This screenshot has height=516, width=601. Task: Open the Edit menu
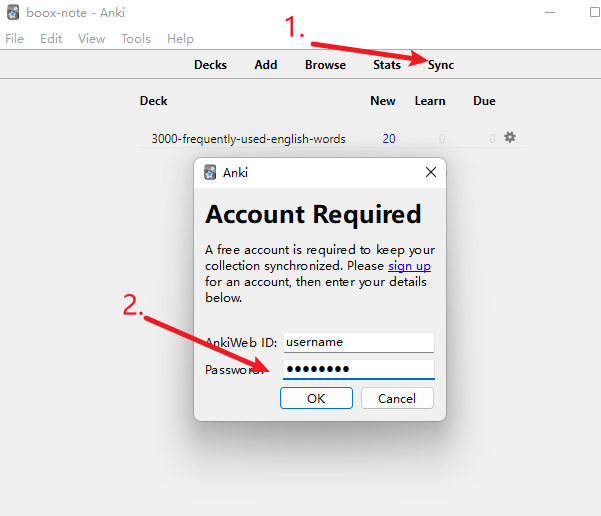(51, 39)
